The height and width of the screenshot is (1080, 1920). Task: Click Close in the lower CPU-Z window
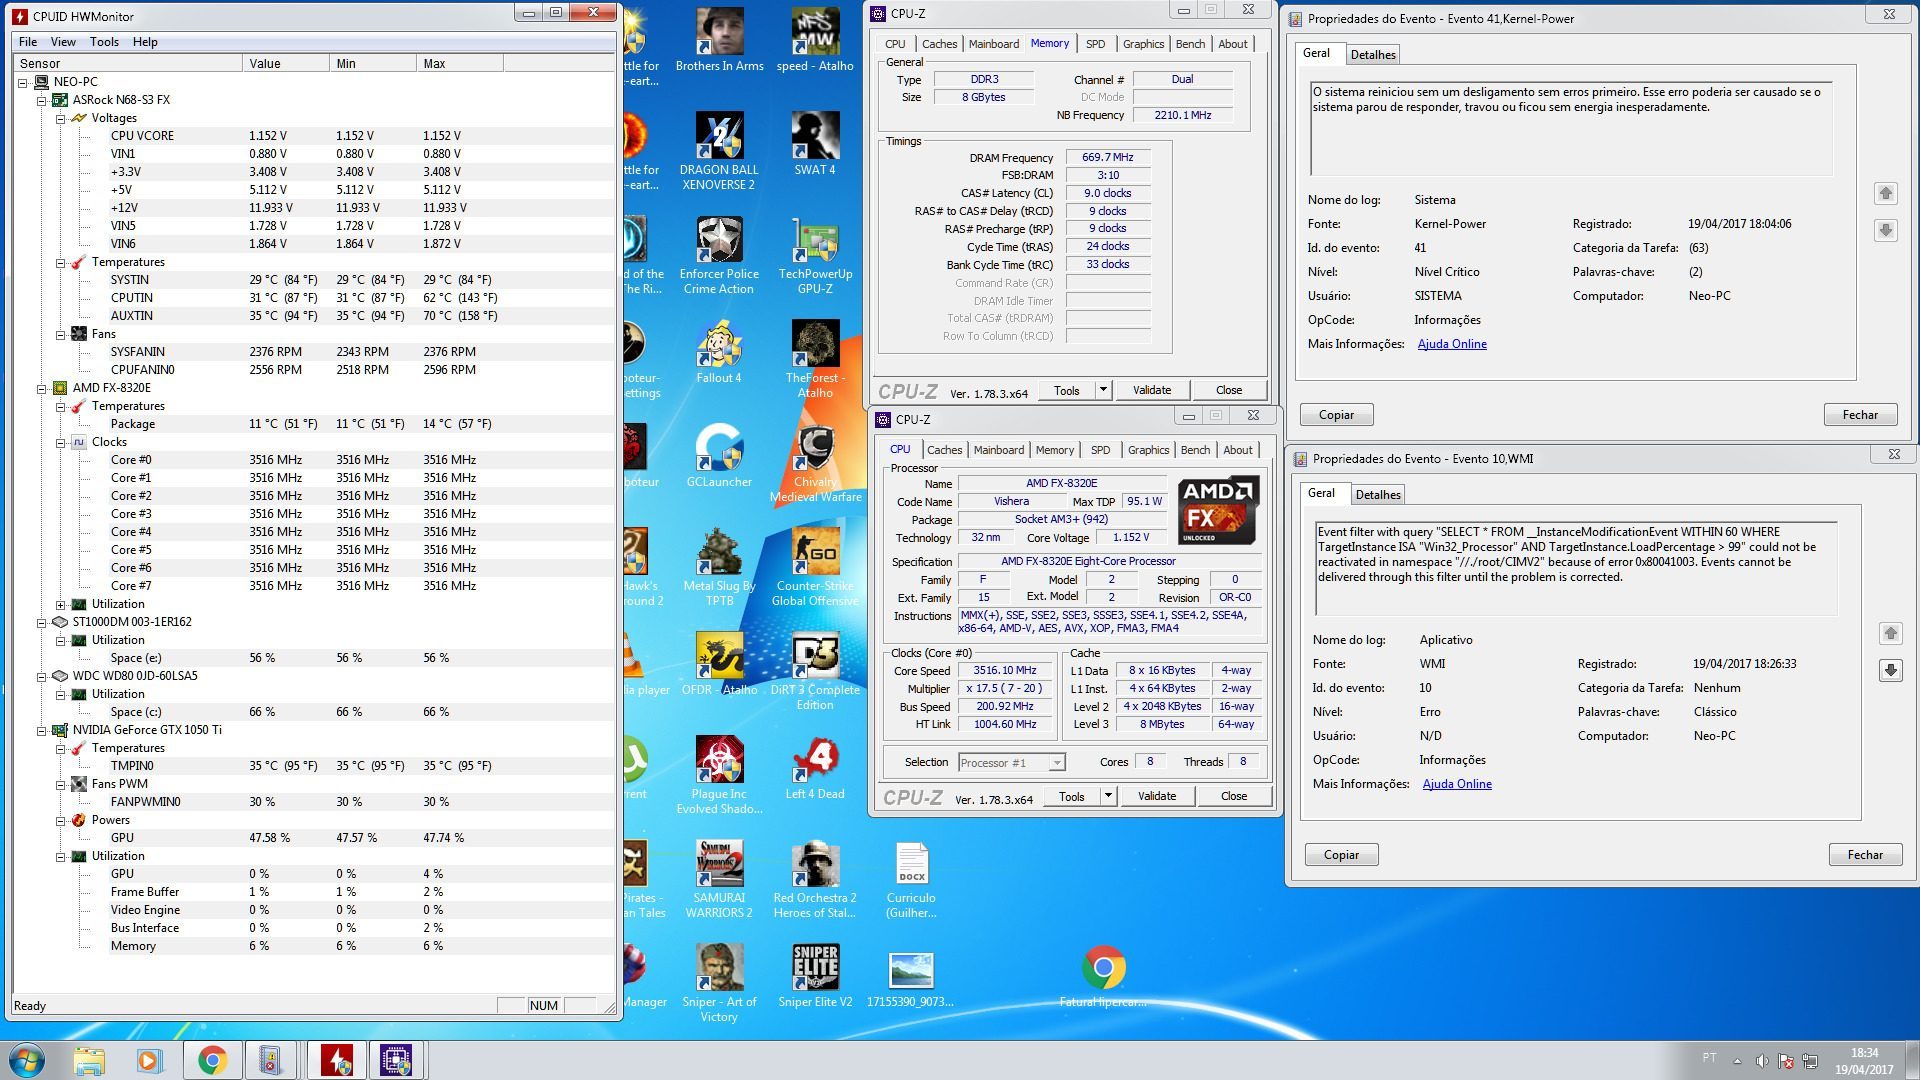(x=1234, y=796)
